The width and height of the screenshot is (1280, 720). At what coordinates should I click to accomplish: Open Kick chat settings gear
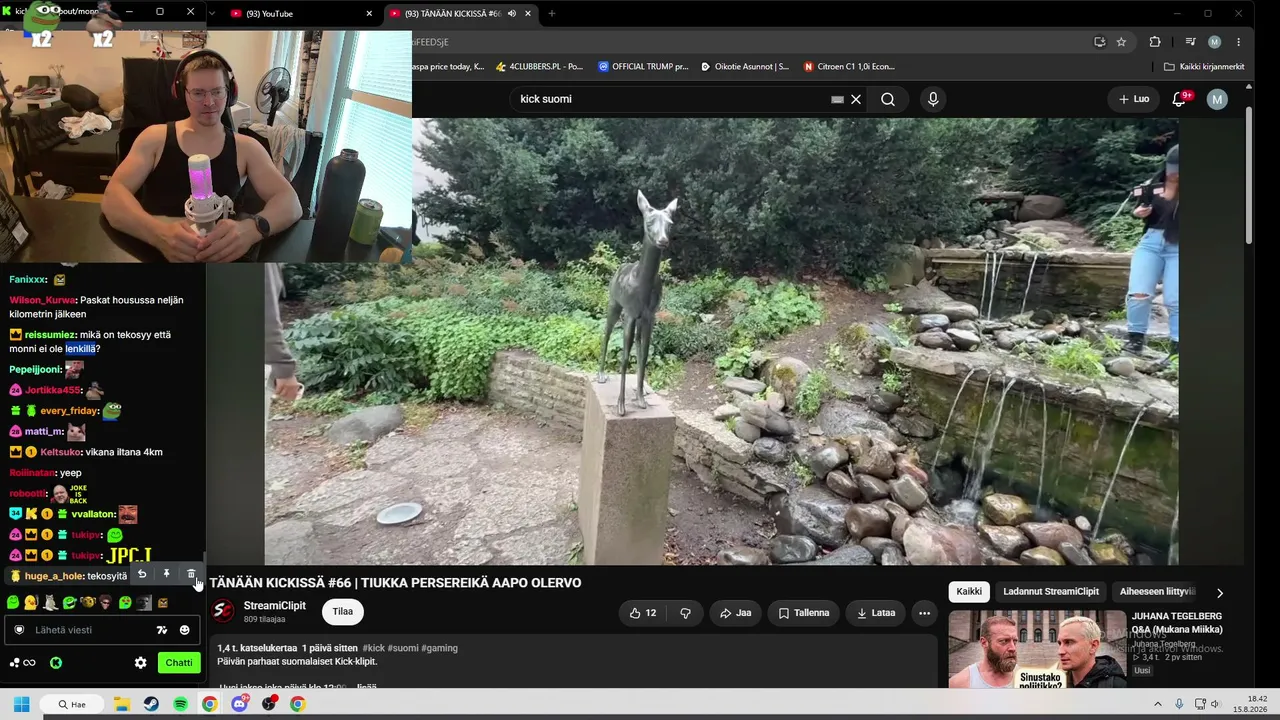[141, 663]
